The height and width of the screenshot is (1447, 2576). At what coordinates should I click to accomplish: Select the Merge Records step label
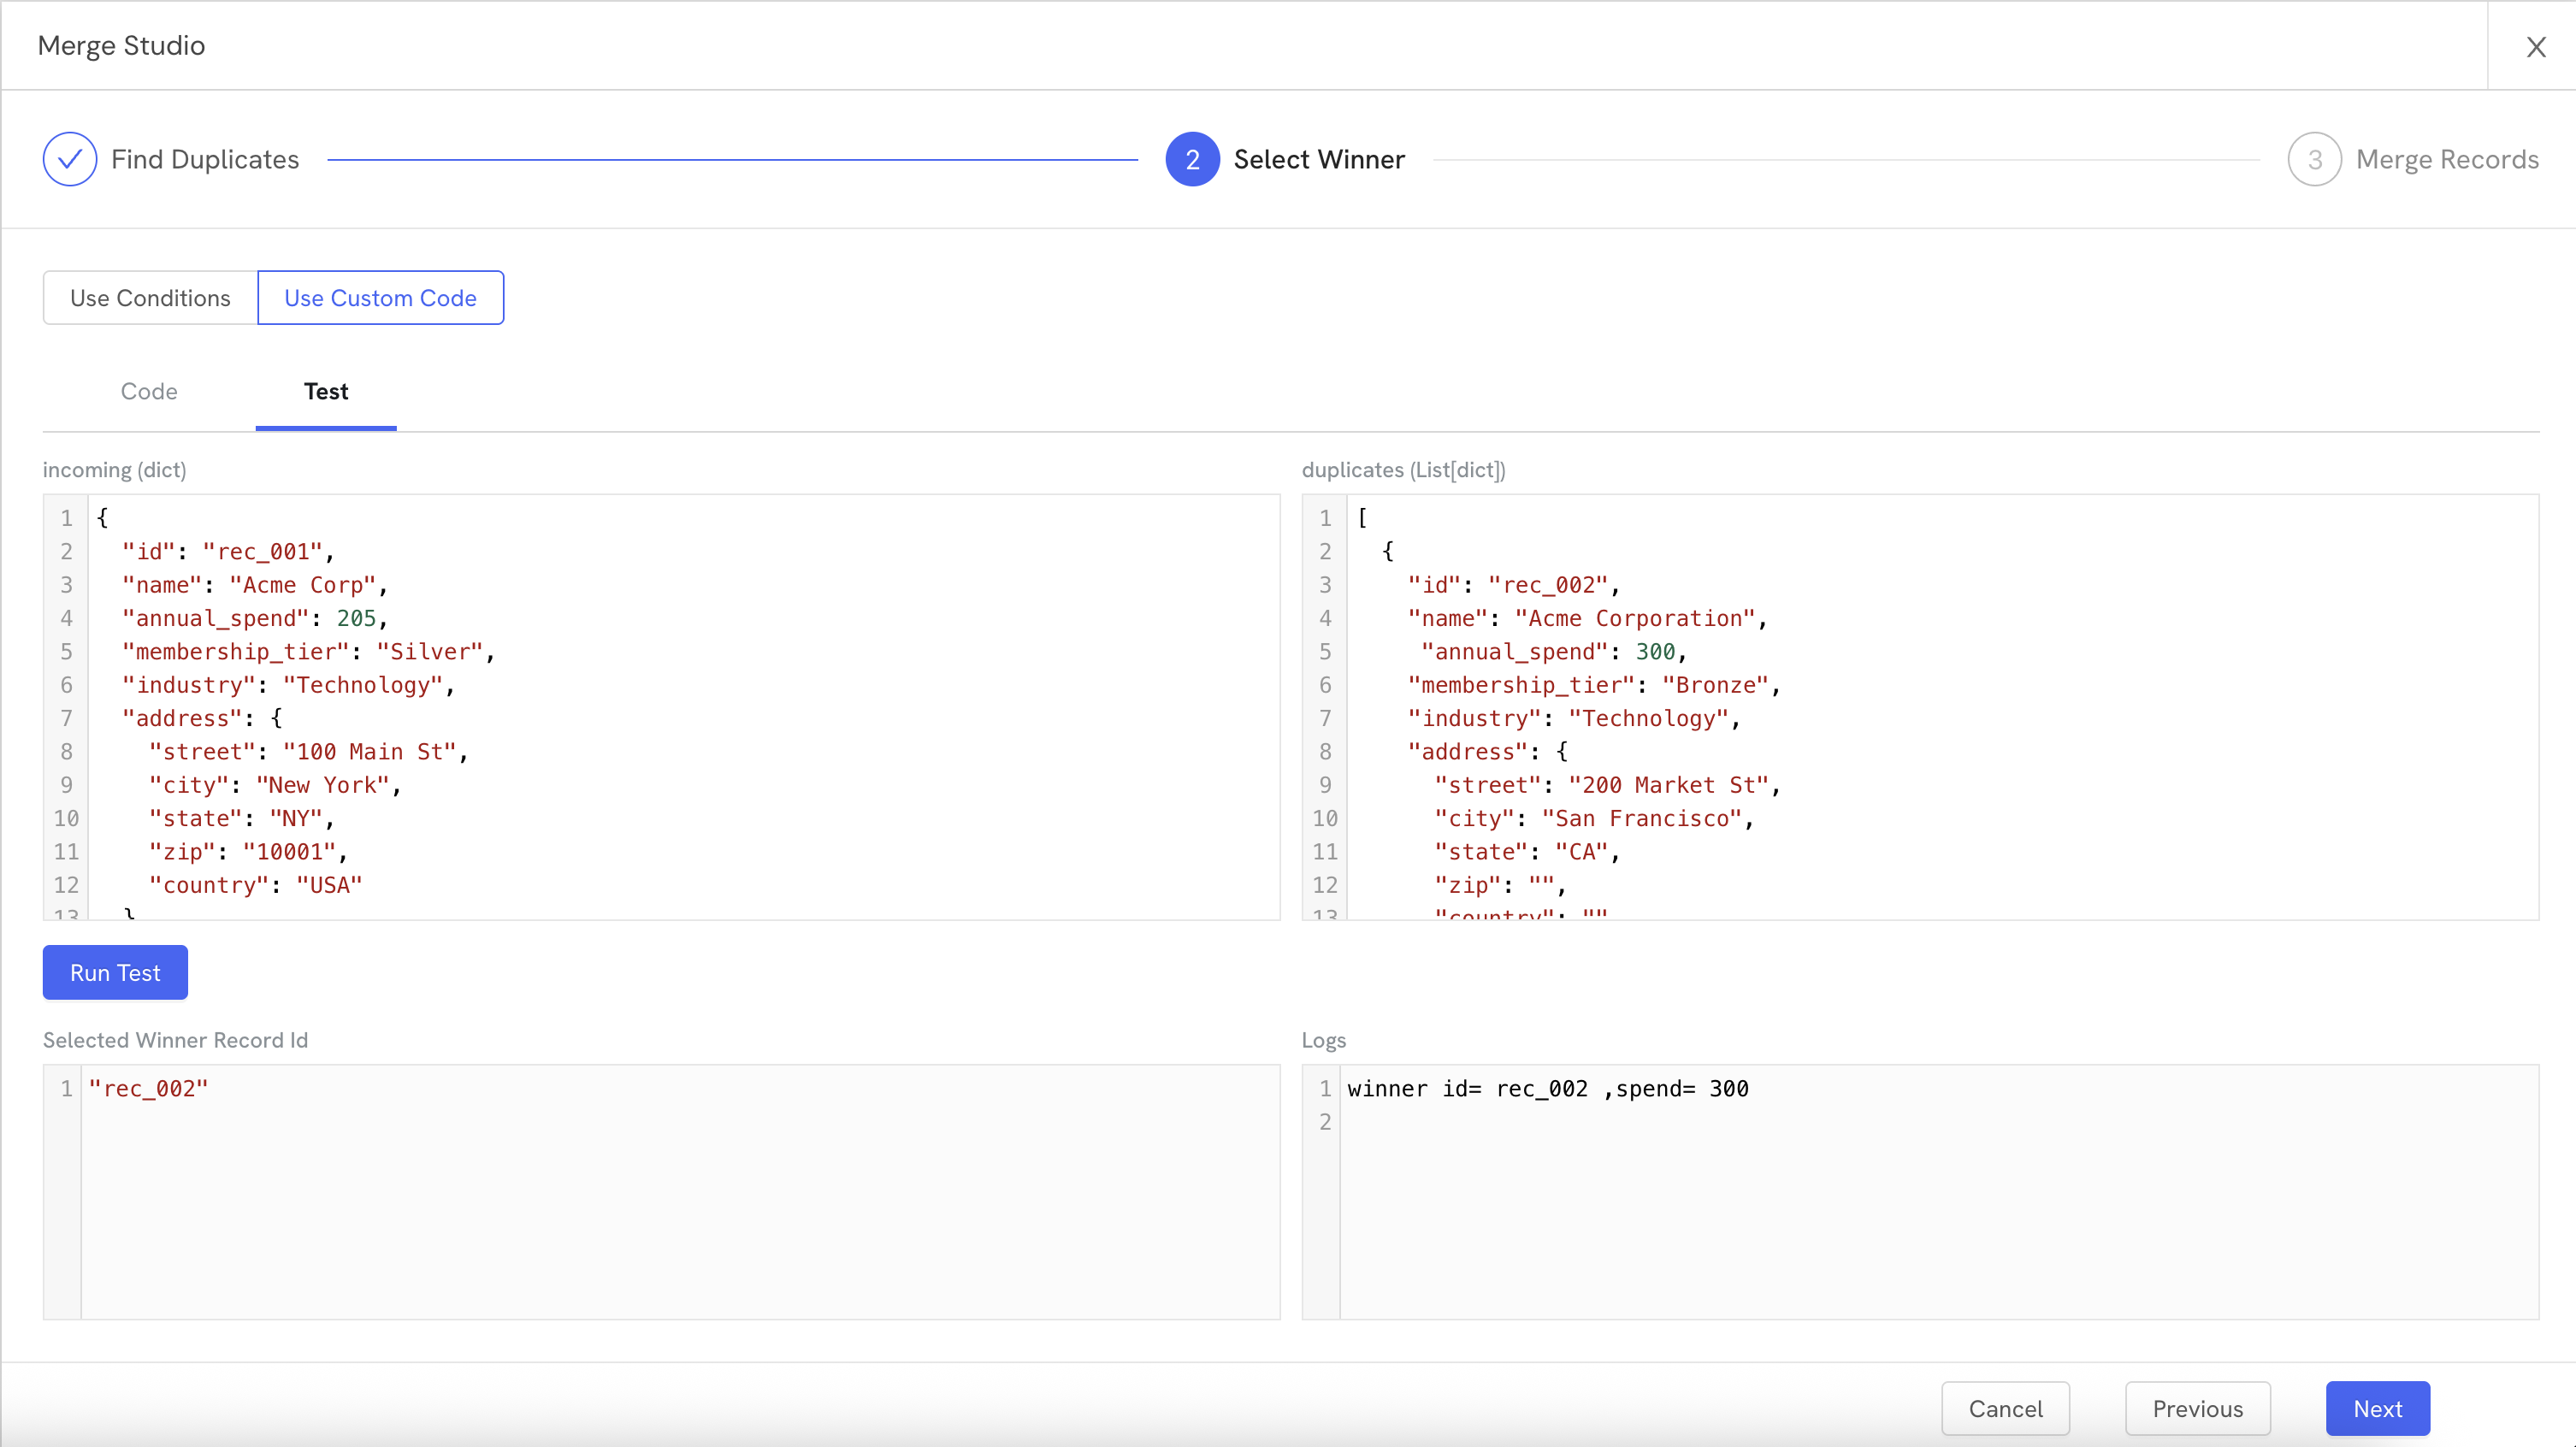tap(2447, 159)
